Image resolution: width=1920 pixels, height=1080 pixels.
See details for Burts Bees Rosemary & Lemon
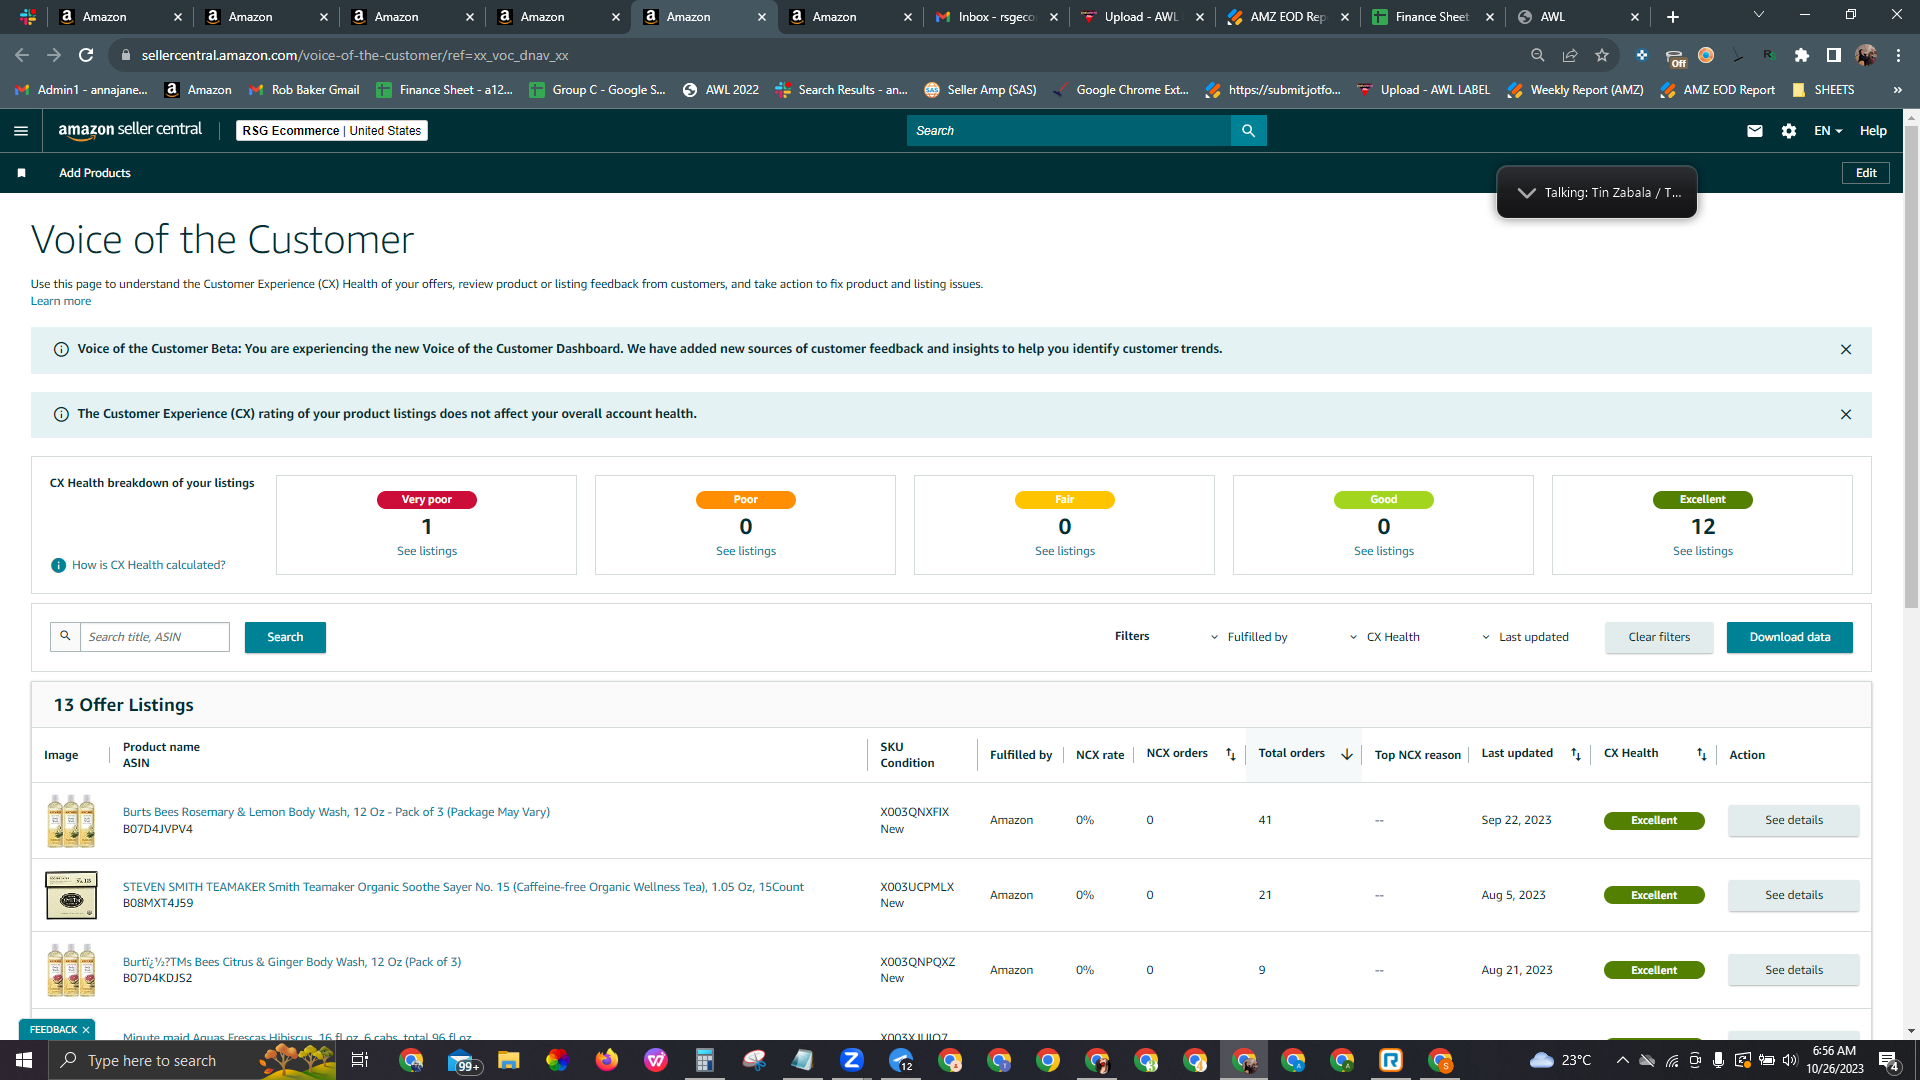[1794, 821]
